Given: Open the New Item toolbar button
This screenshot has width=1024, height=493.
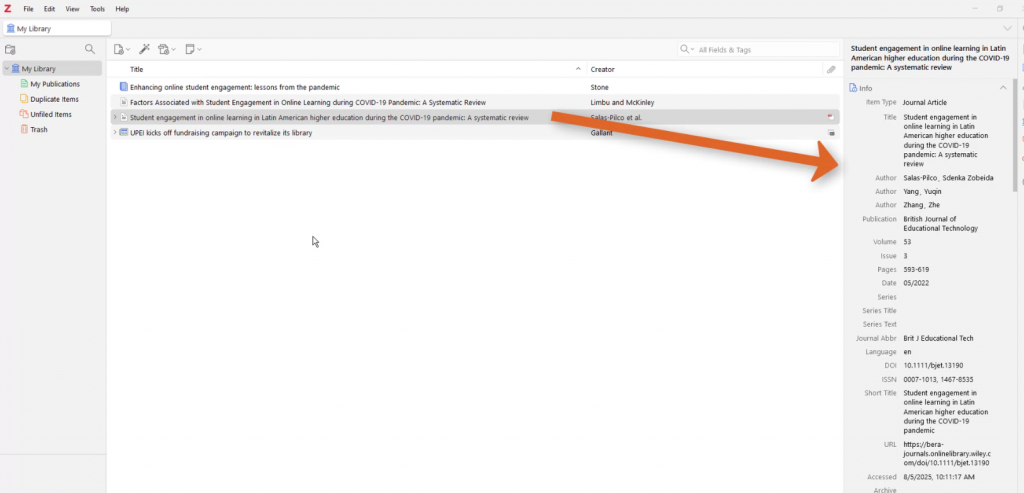Looking at the screenshot, I should (x=121, y=49).
